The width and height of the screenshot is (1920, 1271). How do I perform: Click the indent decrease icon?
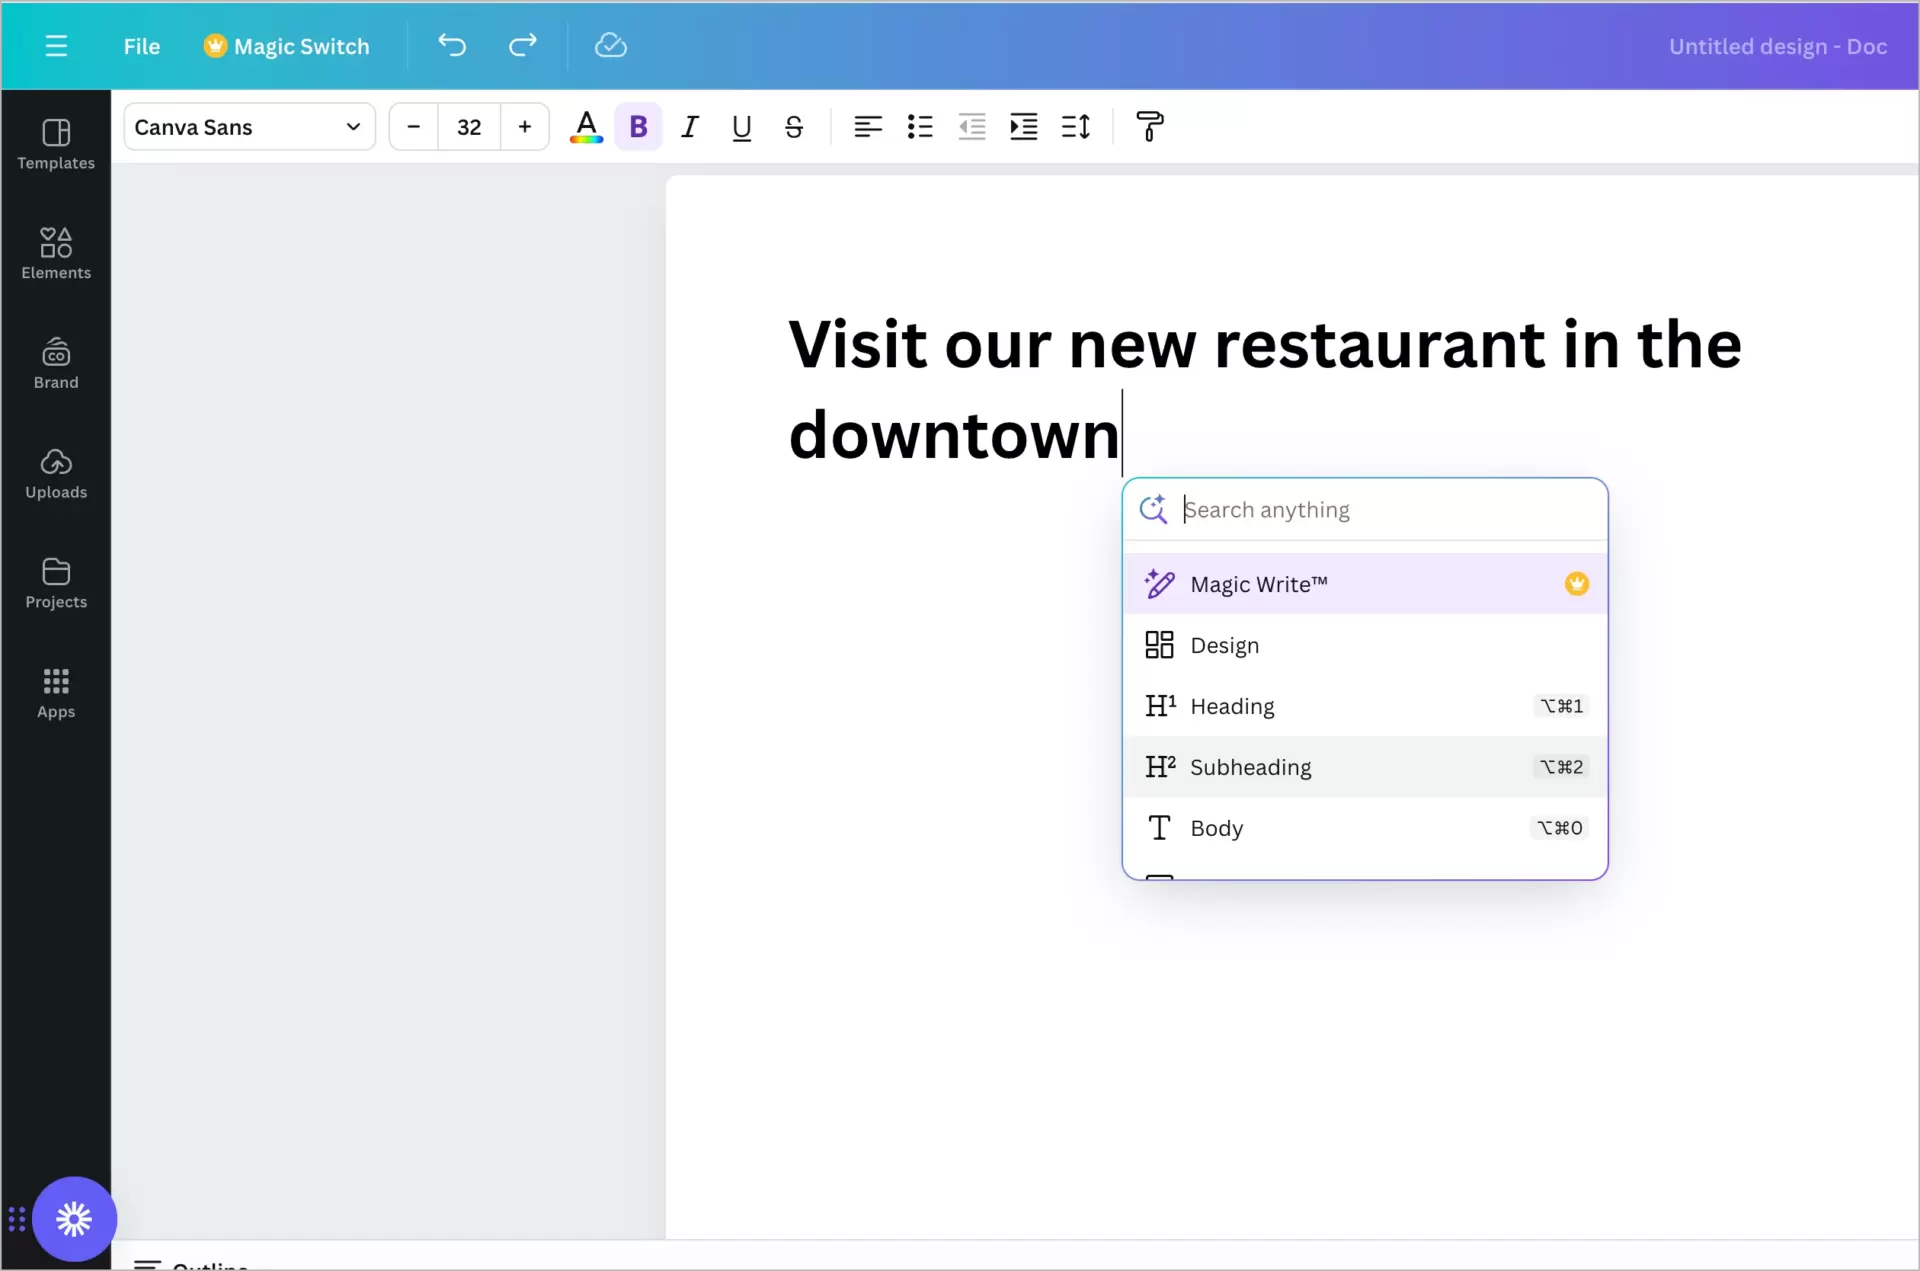[x=970, y=126]
